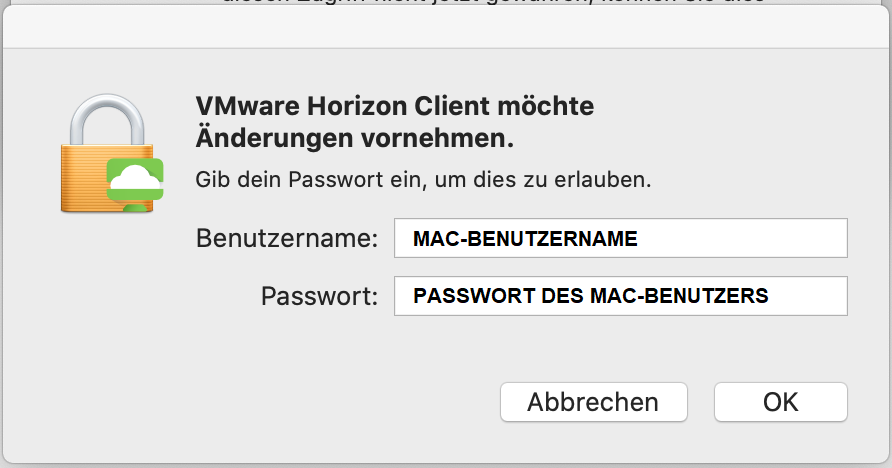The image size is (892, 468).
Task: Click the "Benutzername:" label
Action: [287, 240]
